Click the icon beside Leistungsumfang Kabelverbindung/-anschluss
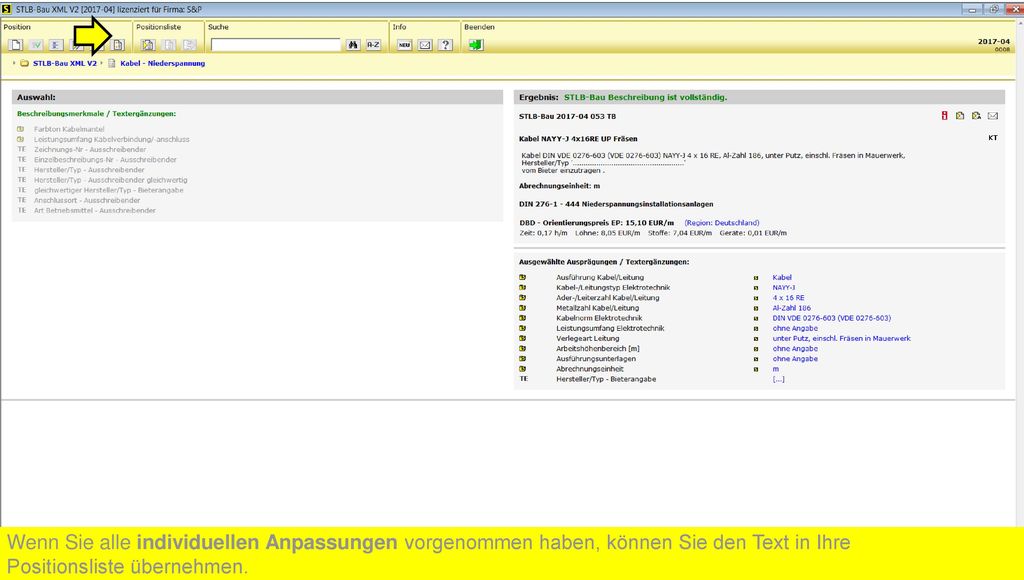 pos(21,139)
